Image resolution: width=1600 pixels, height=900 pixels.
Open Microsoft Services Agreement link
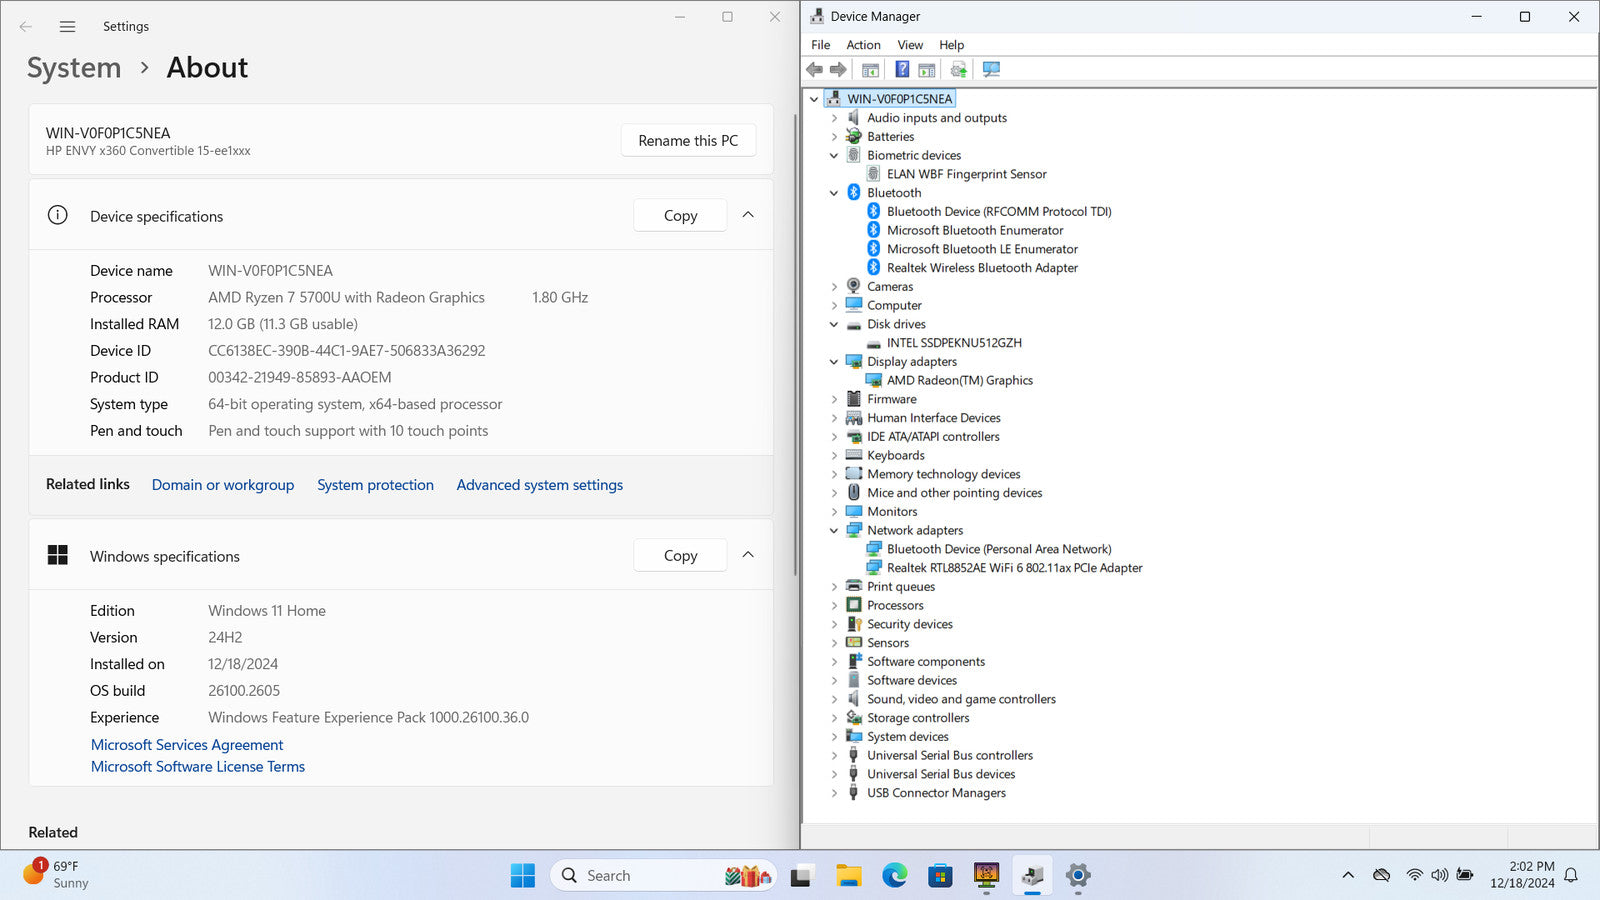point(187,745)
